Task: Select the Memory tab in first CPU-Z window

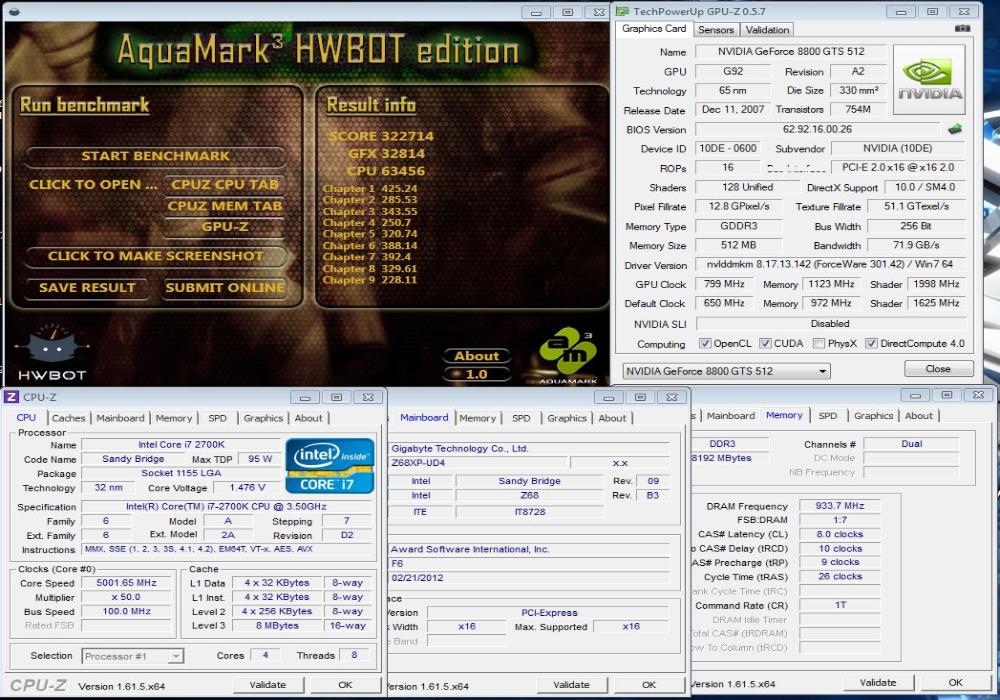Action: pyautogui.click(x=173, y=418)
